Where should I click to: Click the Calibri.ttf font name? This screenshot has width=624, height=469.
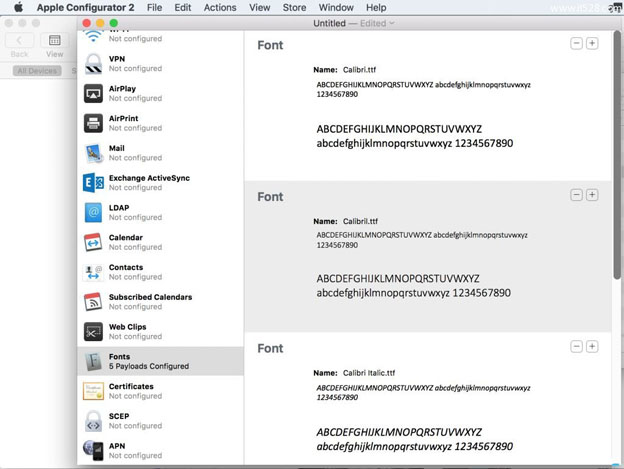point(359,70)
